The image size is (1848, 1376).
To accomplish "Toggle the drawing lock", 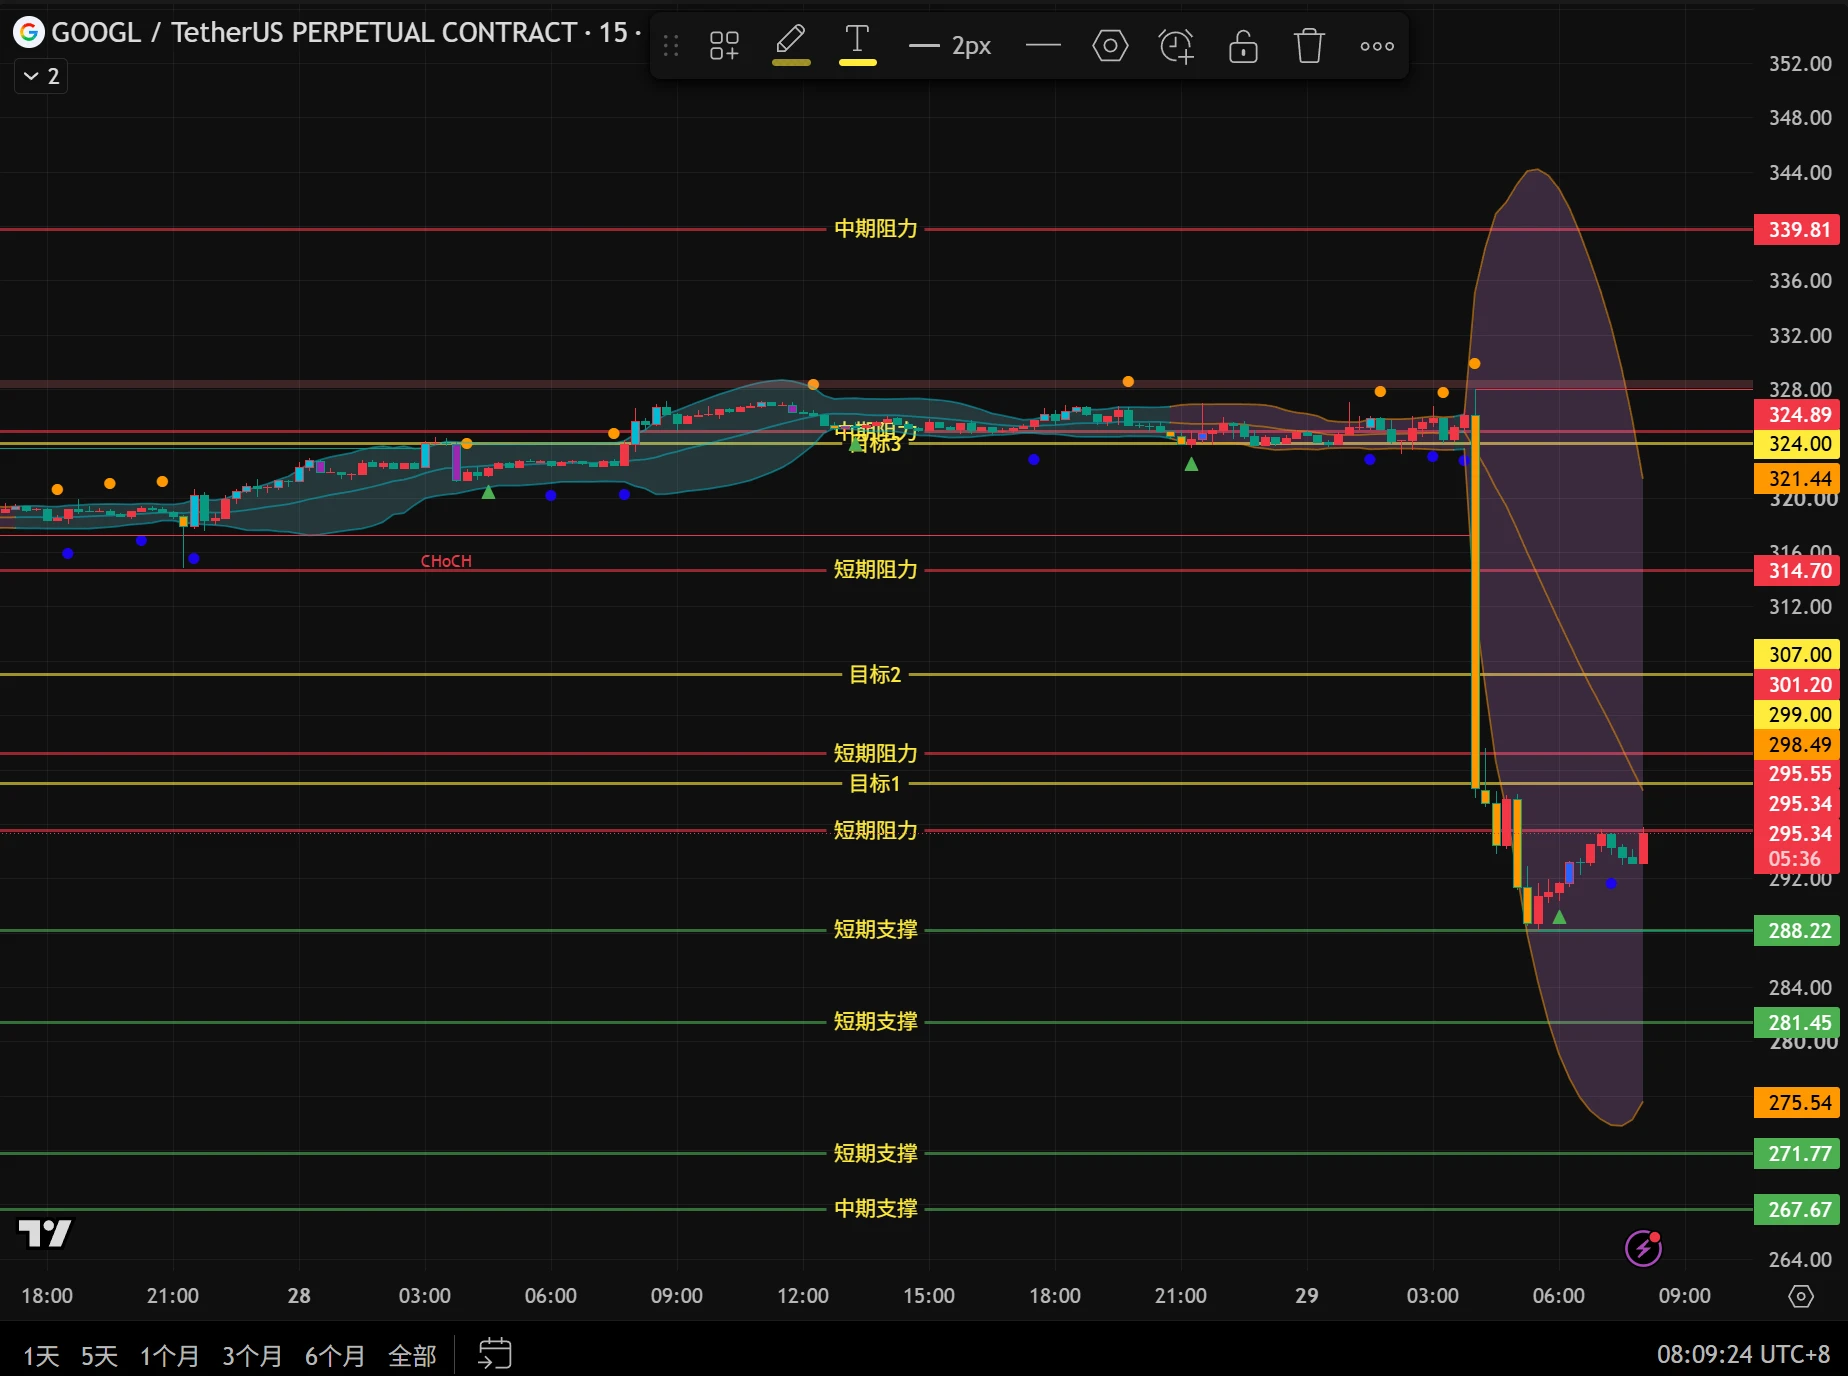I will pos(1243,46).
